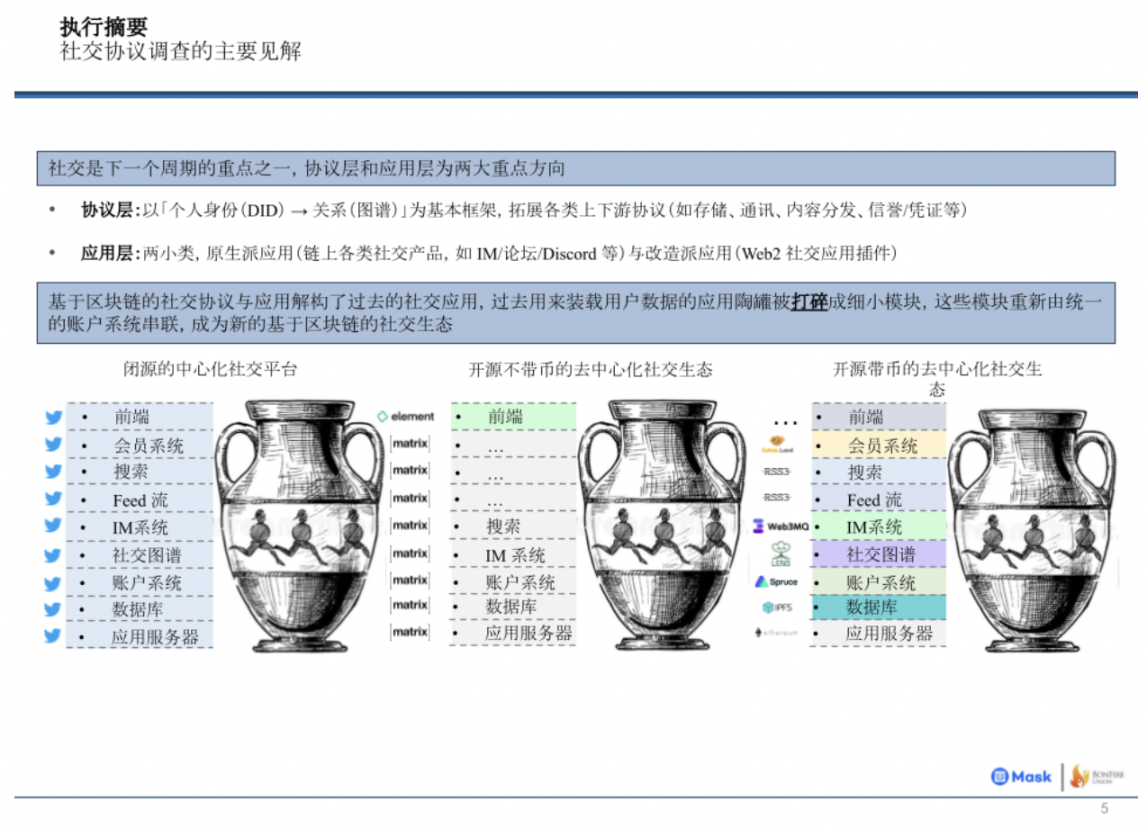1147x828 pixels.
Task: Click the IPFS cube logo
Action: 777,607
